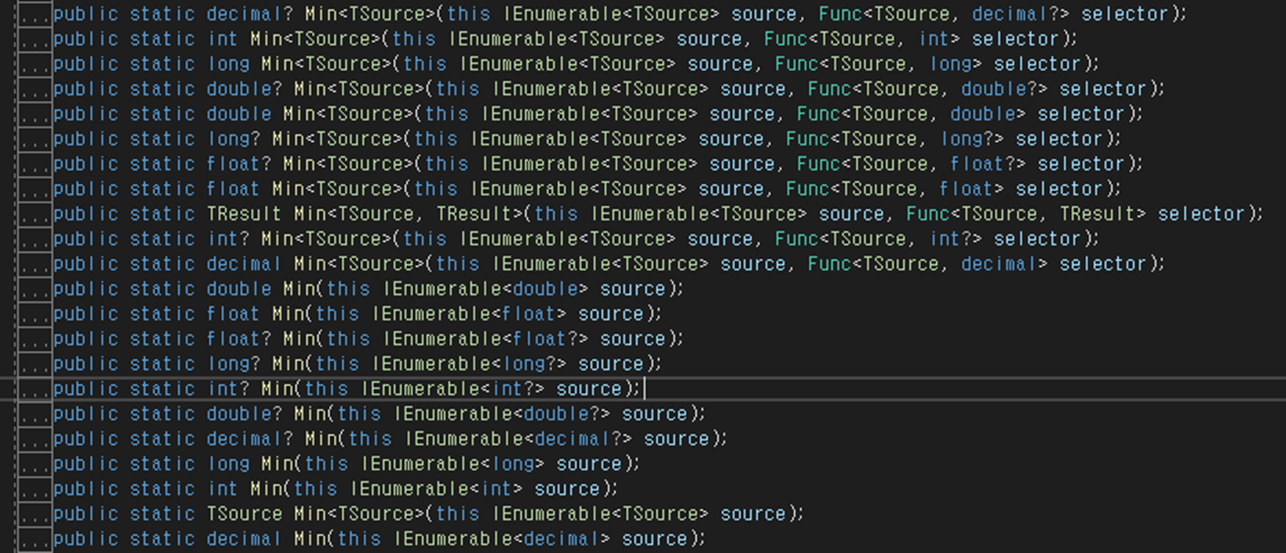
Task: Click 'IEnumerable<float>' in the code
Action: click(469, 314)
